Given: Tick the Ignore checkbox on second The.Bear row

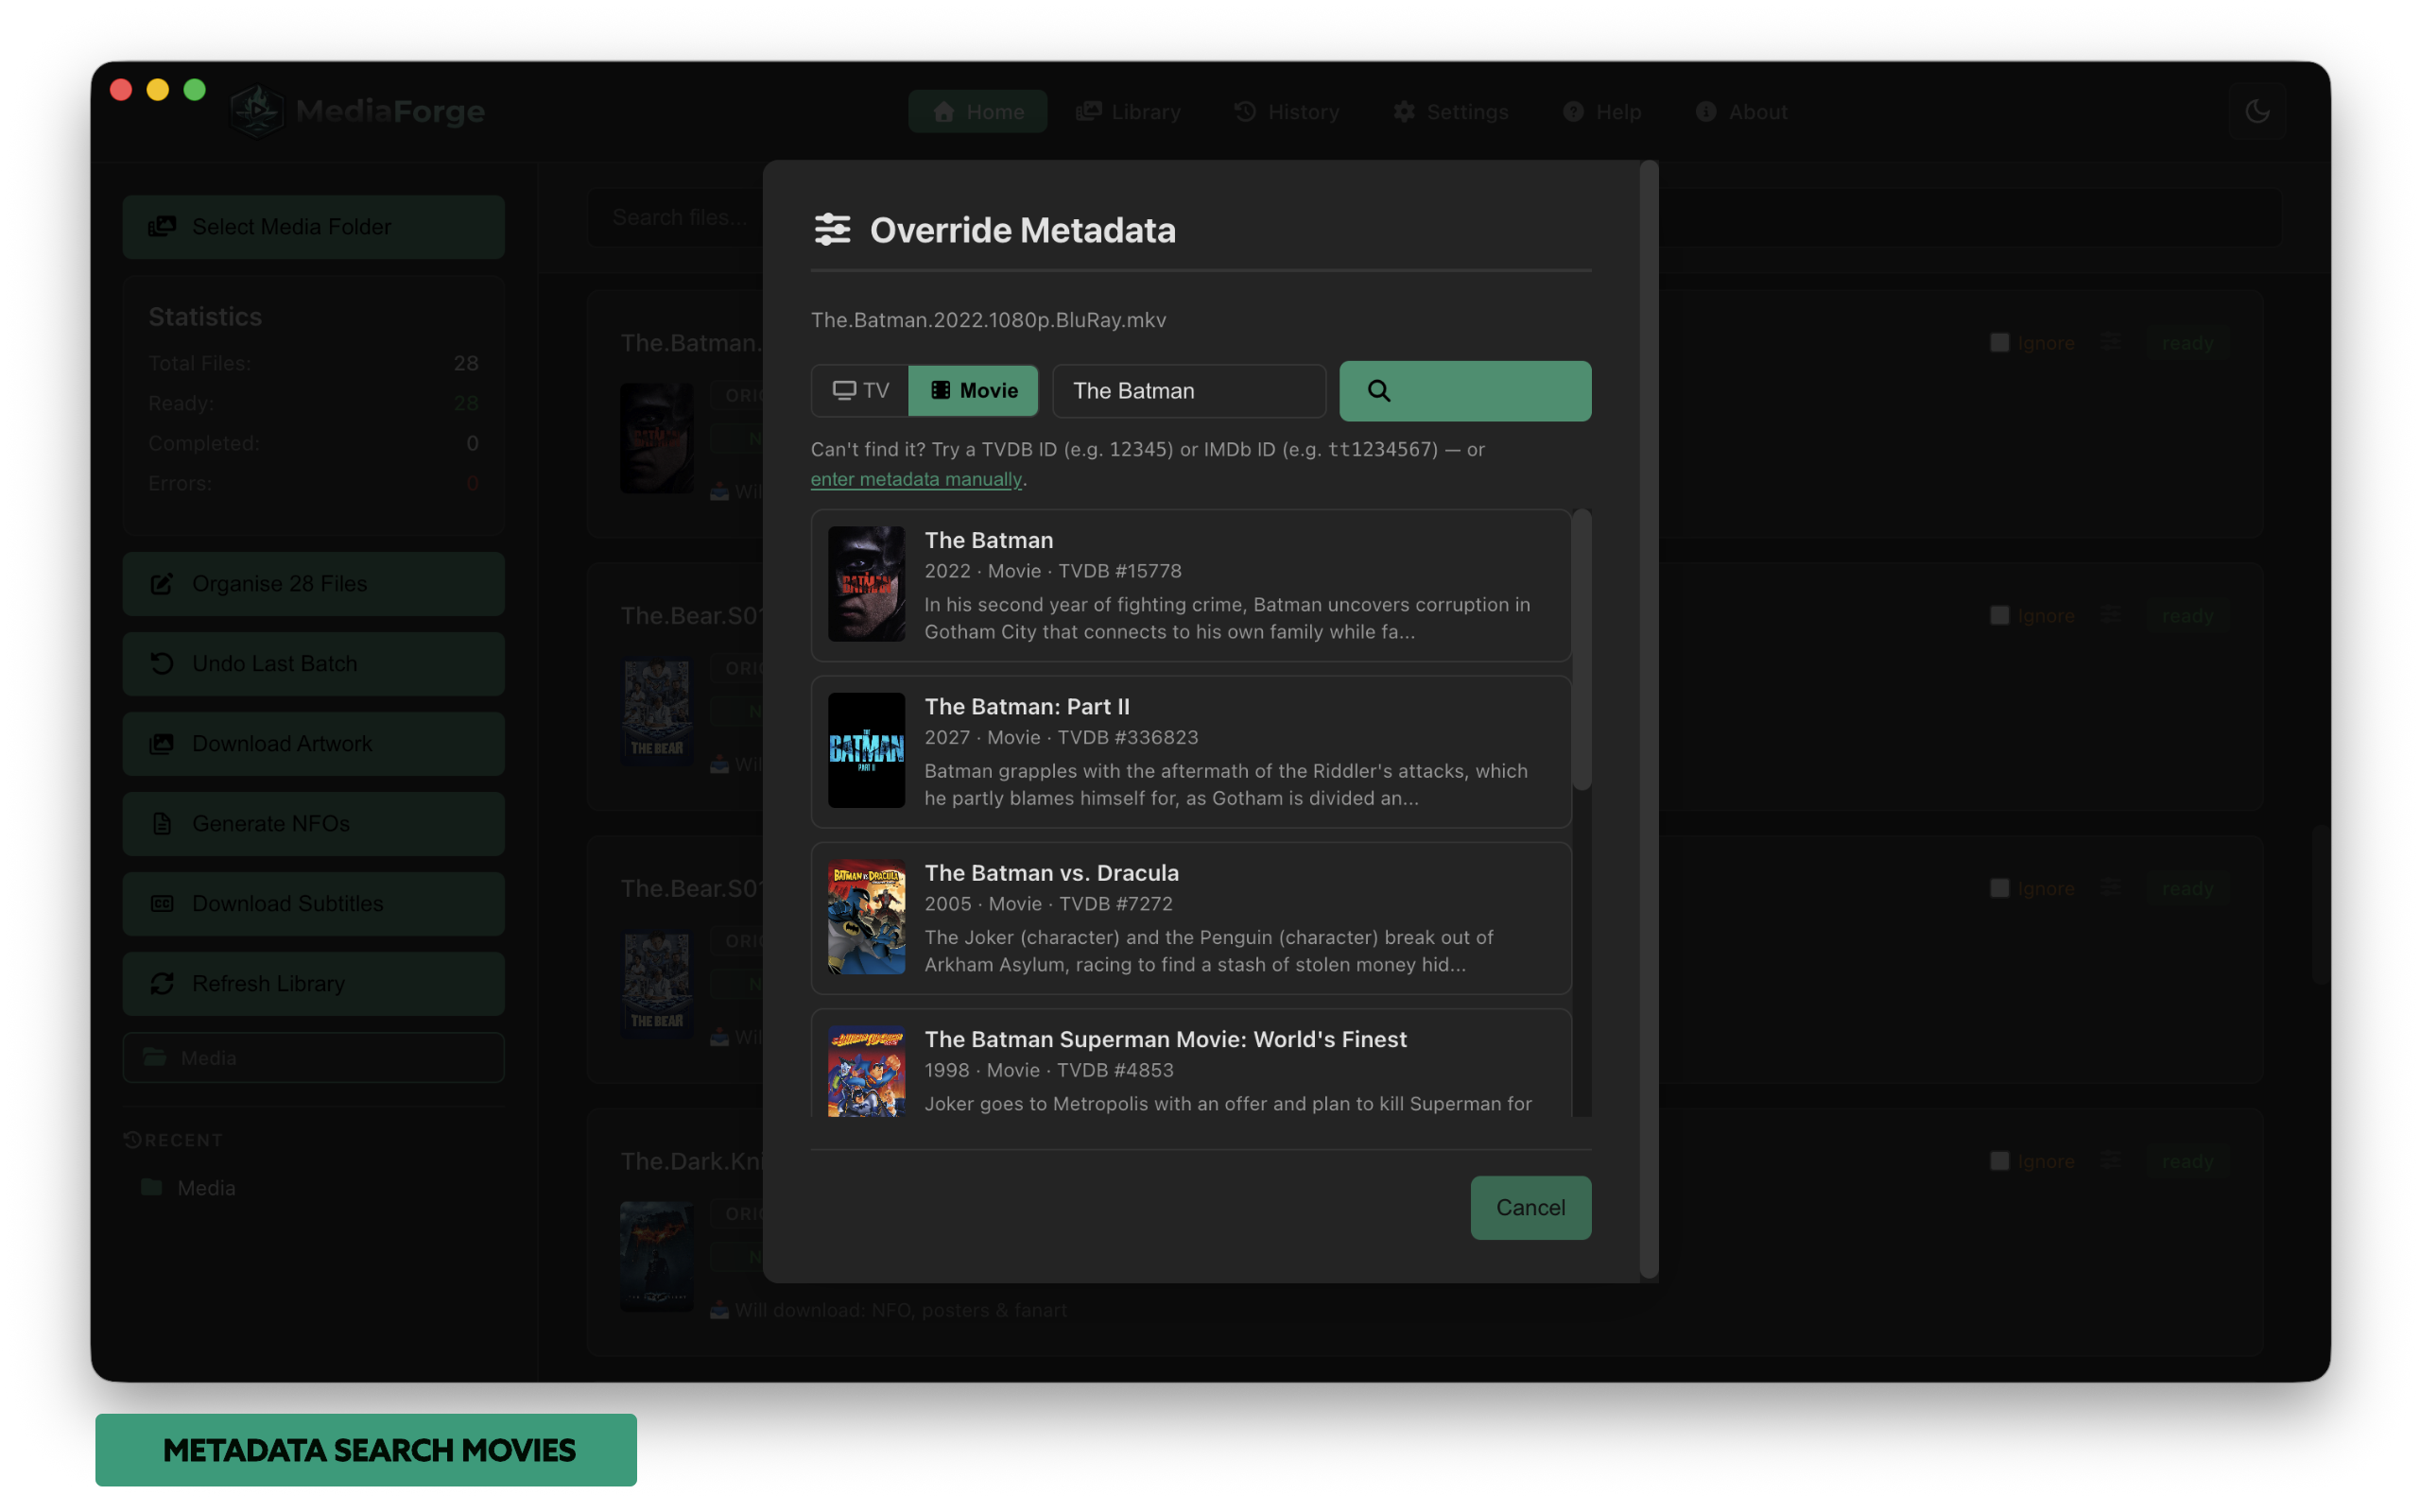Looking at the screenshot, I should click(x=1999, y=889).
